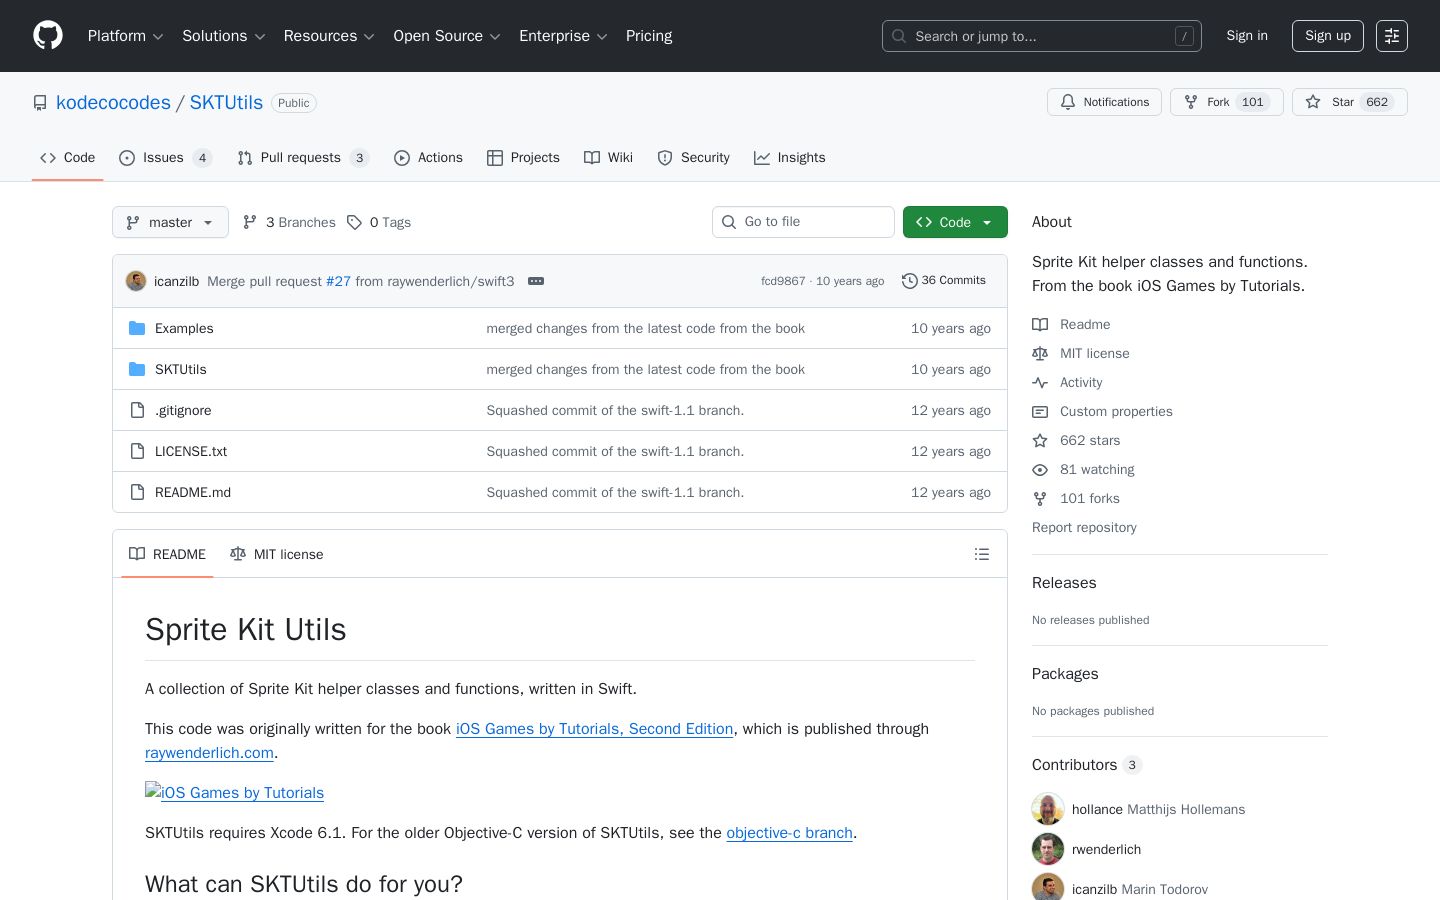Open the green Code dropdown button
This screenshot has height=900, width=1440.
[x=955, y=222]
